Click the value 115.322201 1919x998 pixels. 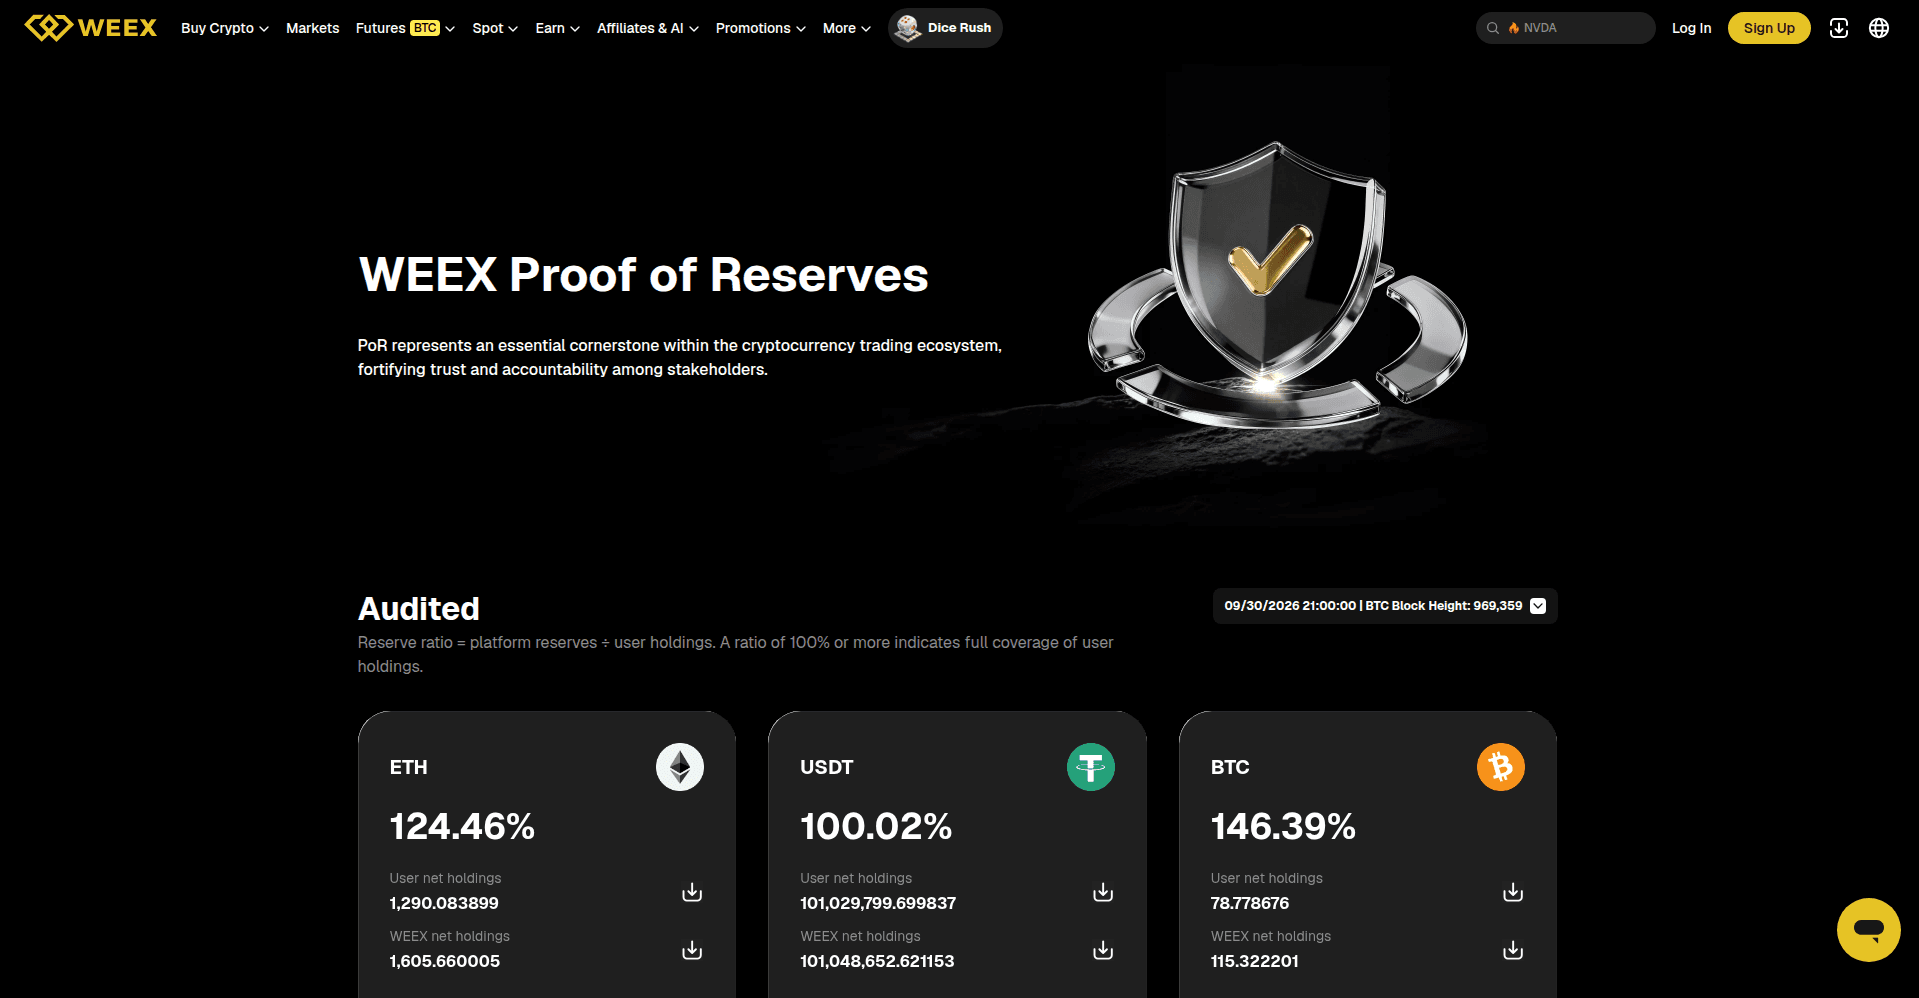tap(1254, 961)
